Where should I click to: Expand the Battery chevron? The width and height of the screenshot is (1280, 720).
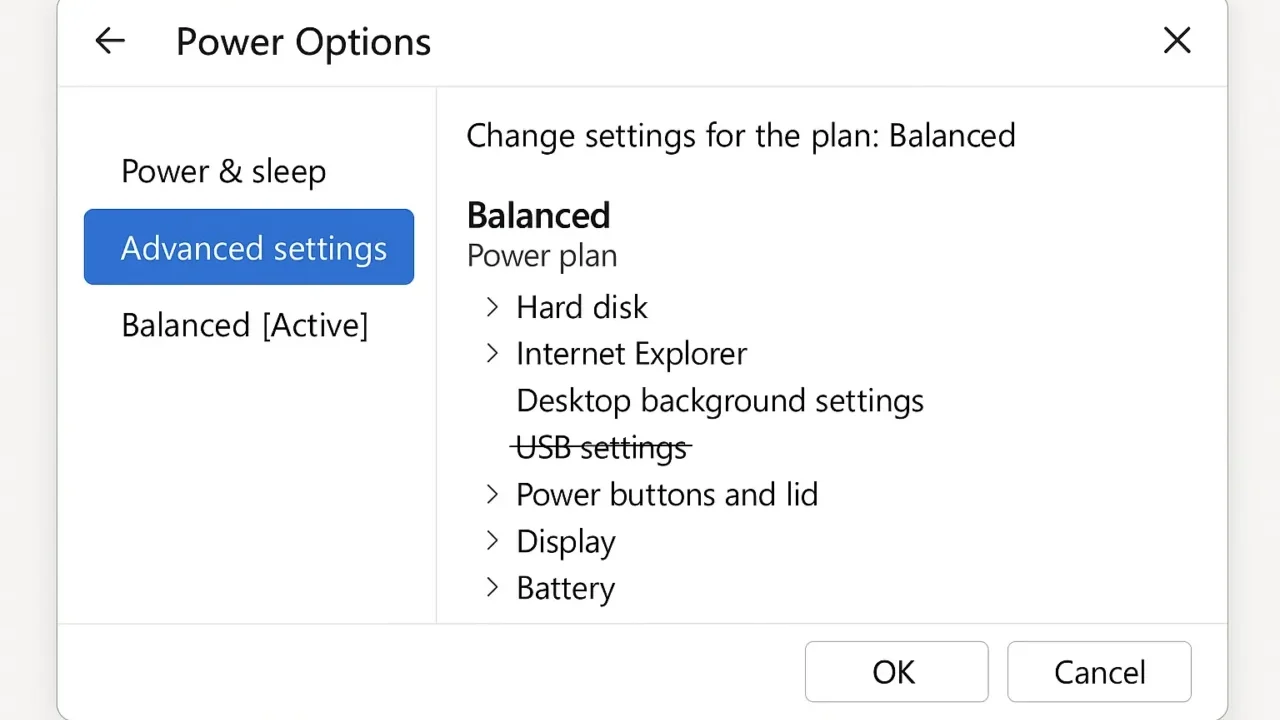[x=491, y=588]
